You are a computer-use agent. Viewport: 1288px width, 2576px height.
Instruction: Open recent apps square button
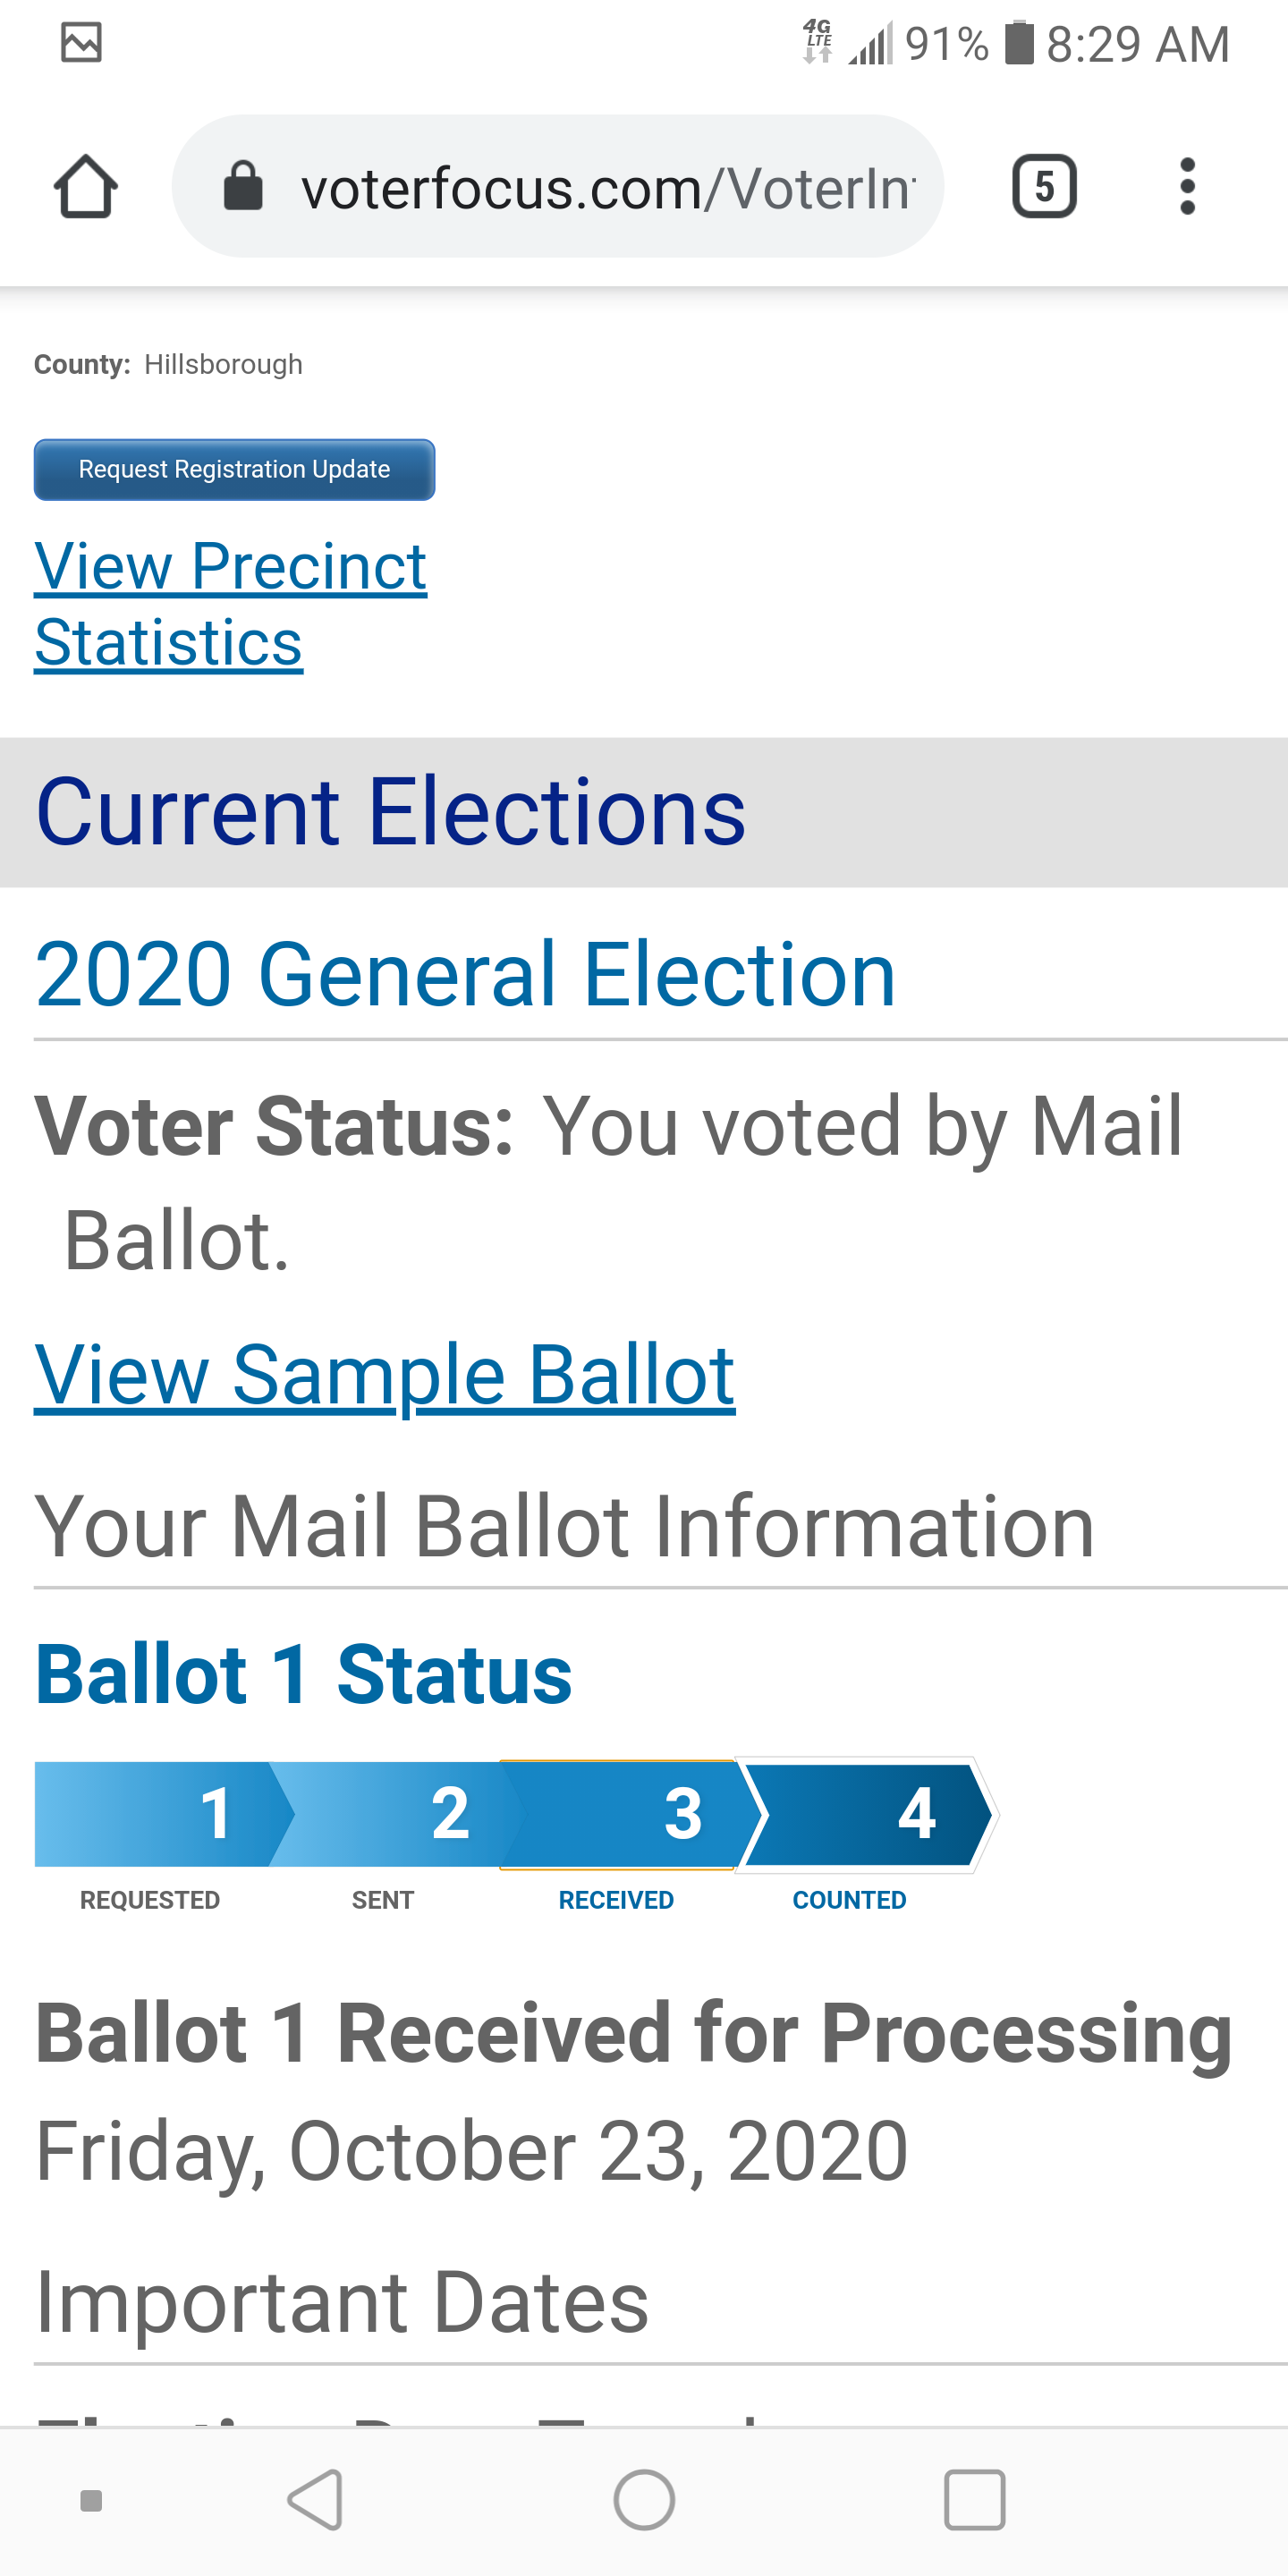pos(974,2500)
